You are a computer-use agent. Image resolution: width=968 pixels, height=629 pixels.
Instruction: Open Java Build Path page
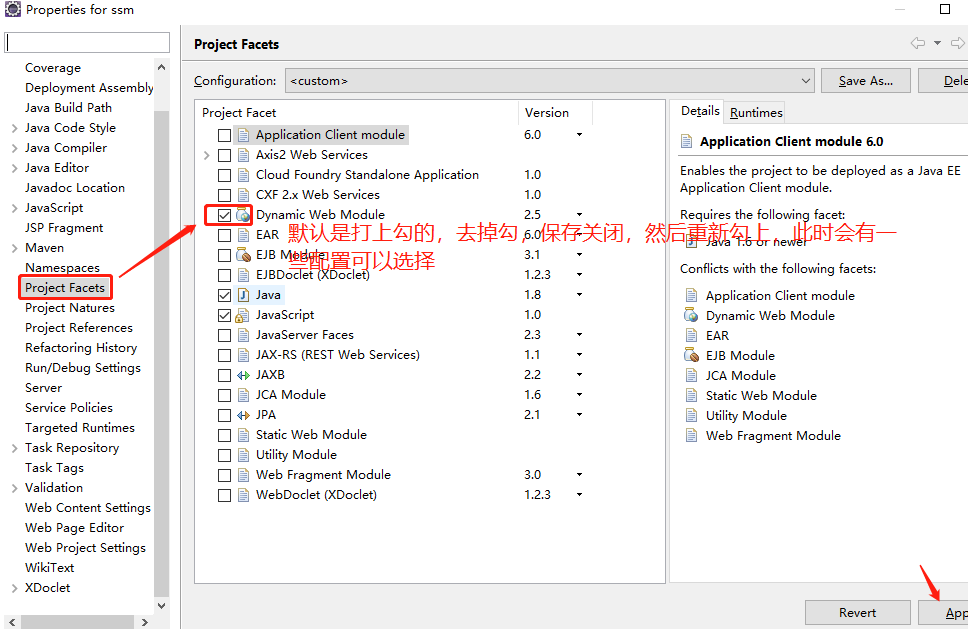tap(69, 107)
